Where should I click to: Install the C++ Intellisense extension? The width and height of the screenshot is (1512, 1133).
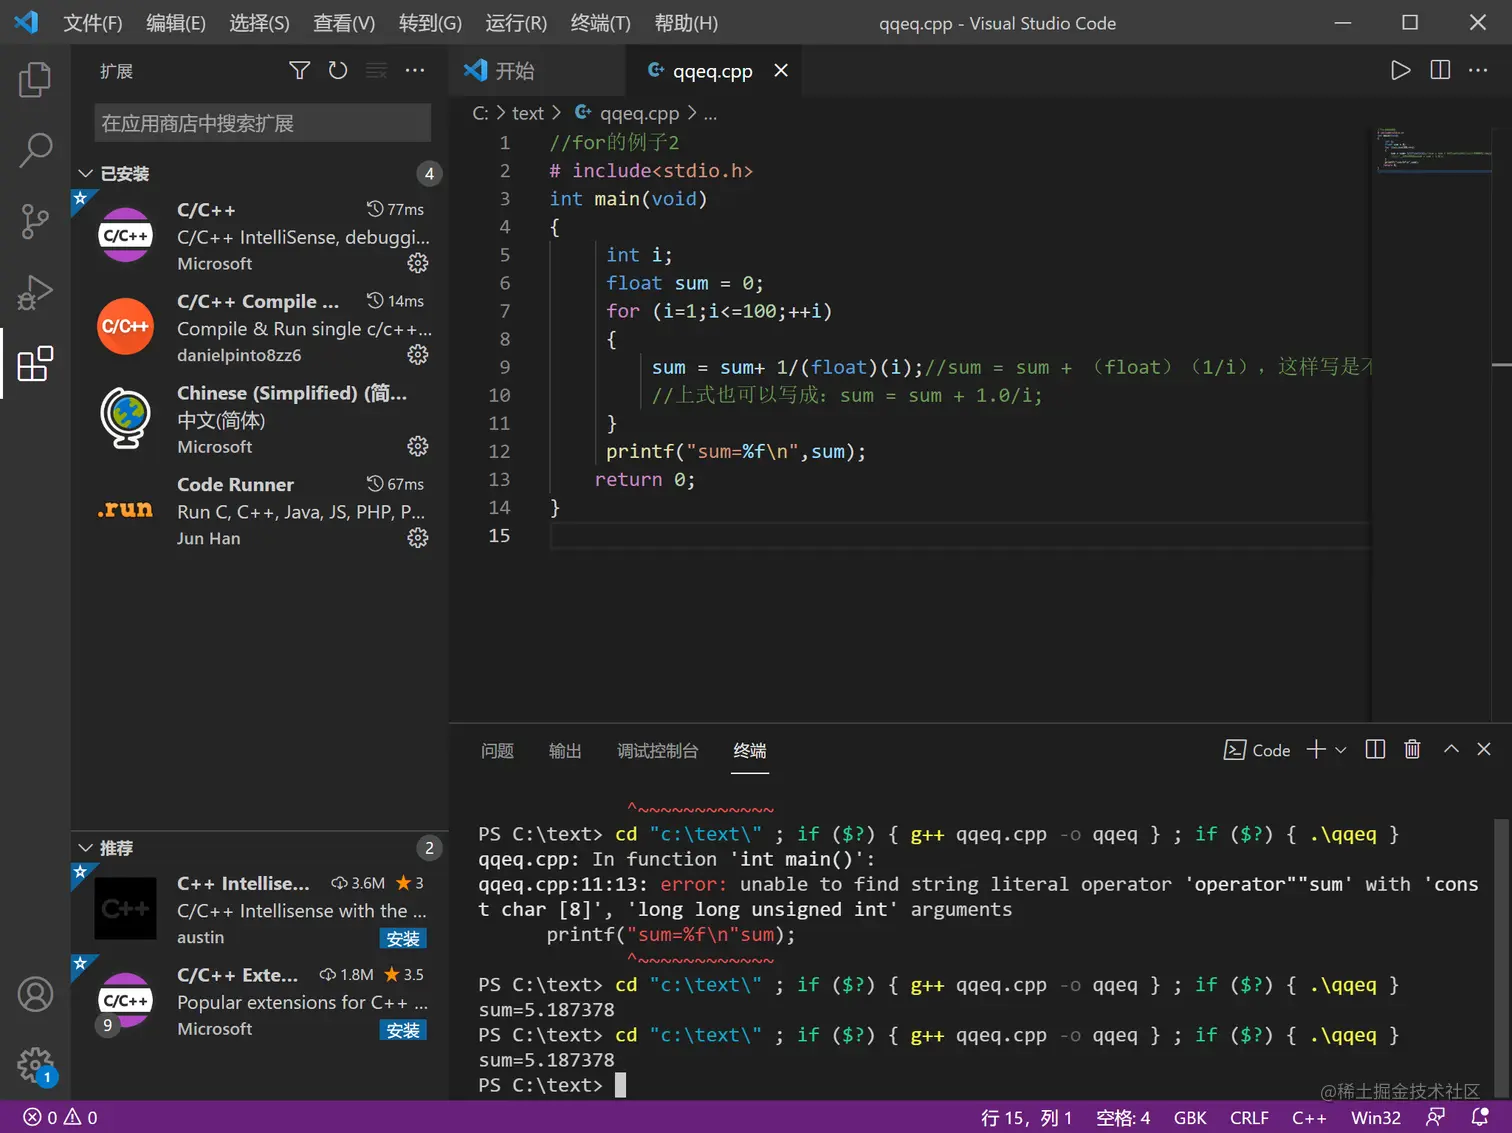[403, 938]
